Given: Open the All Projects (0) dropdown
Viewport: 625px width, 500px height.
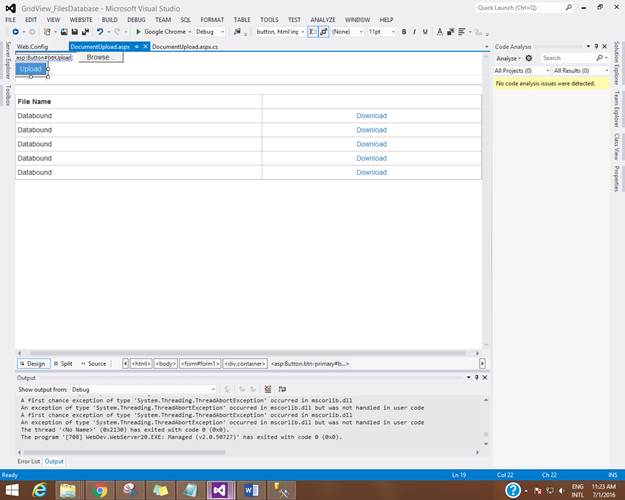Looking at the screenshot, I should point(522,71).
